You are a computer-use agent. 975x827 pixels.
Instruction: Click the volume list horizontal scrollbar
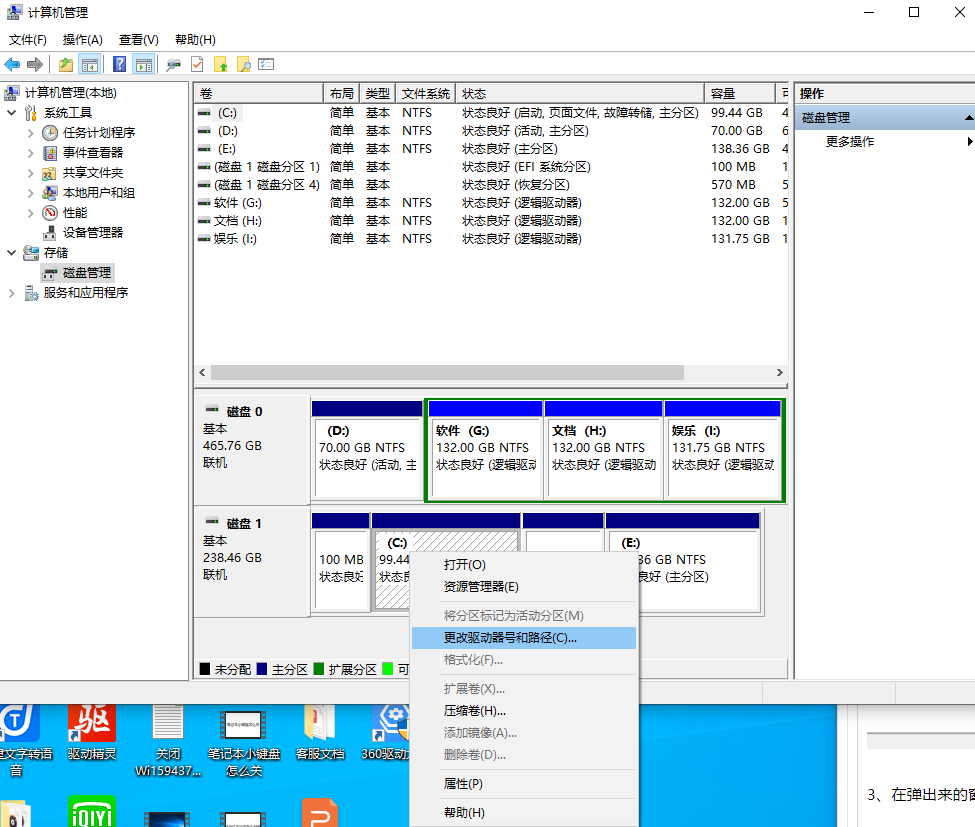click(448, 372)
